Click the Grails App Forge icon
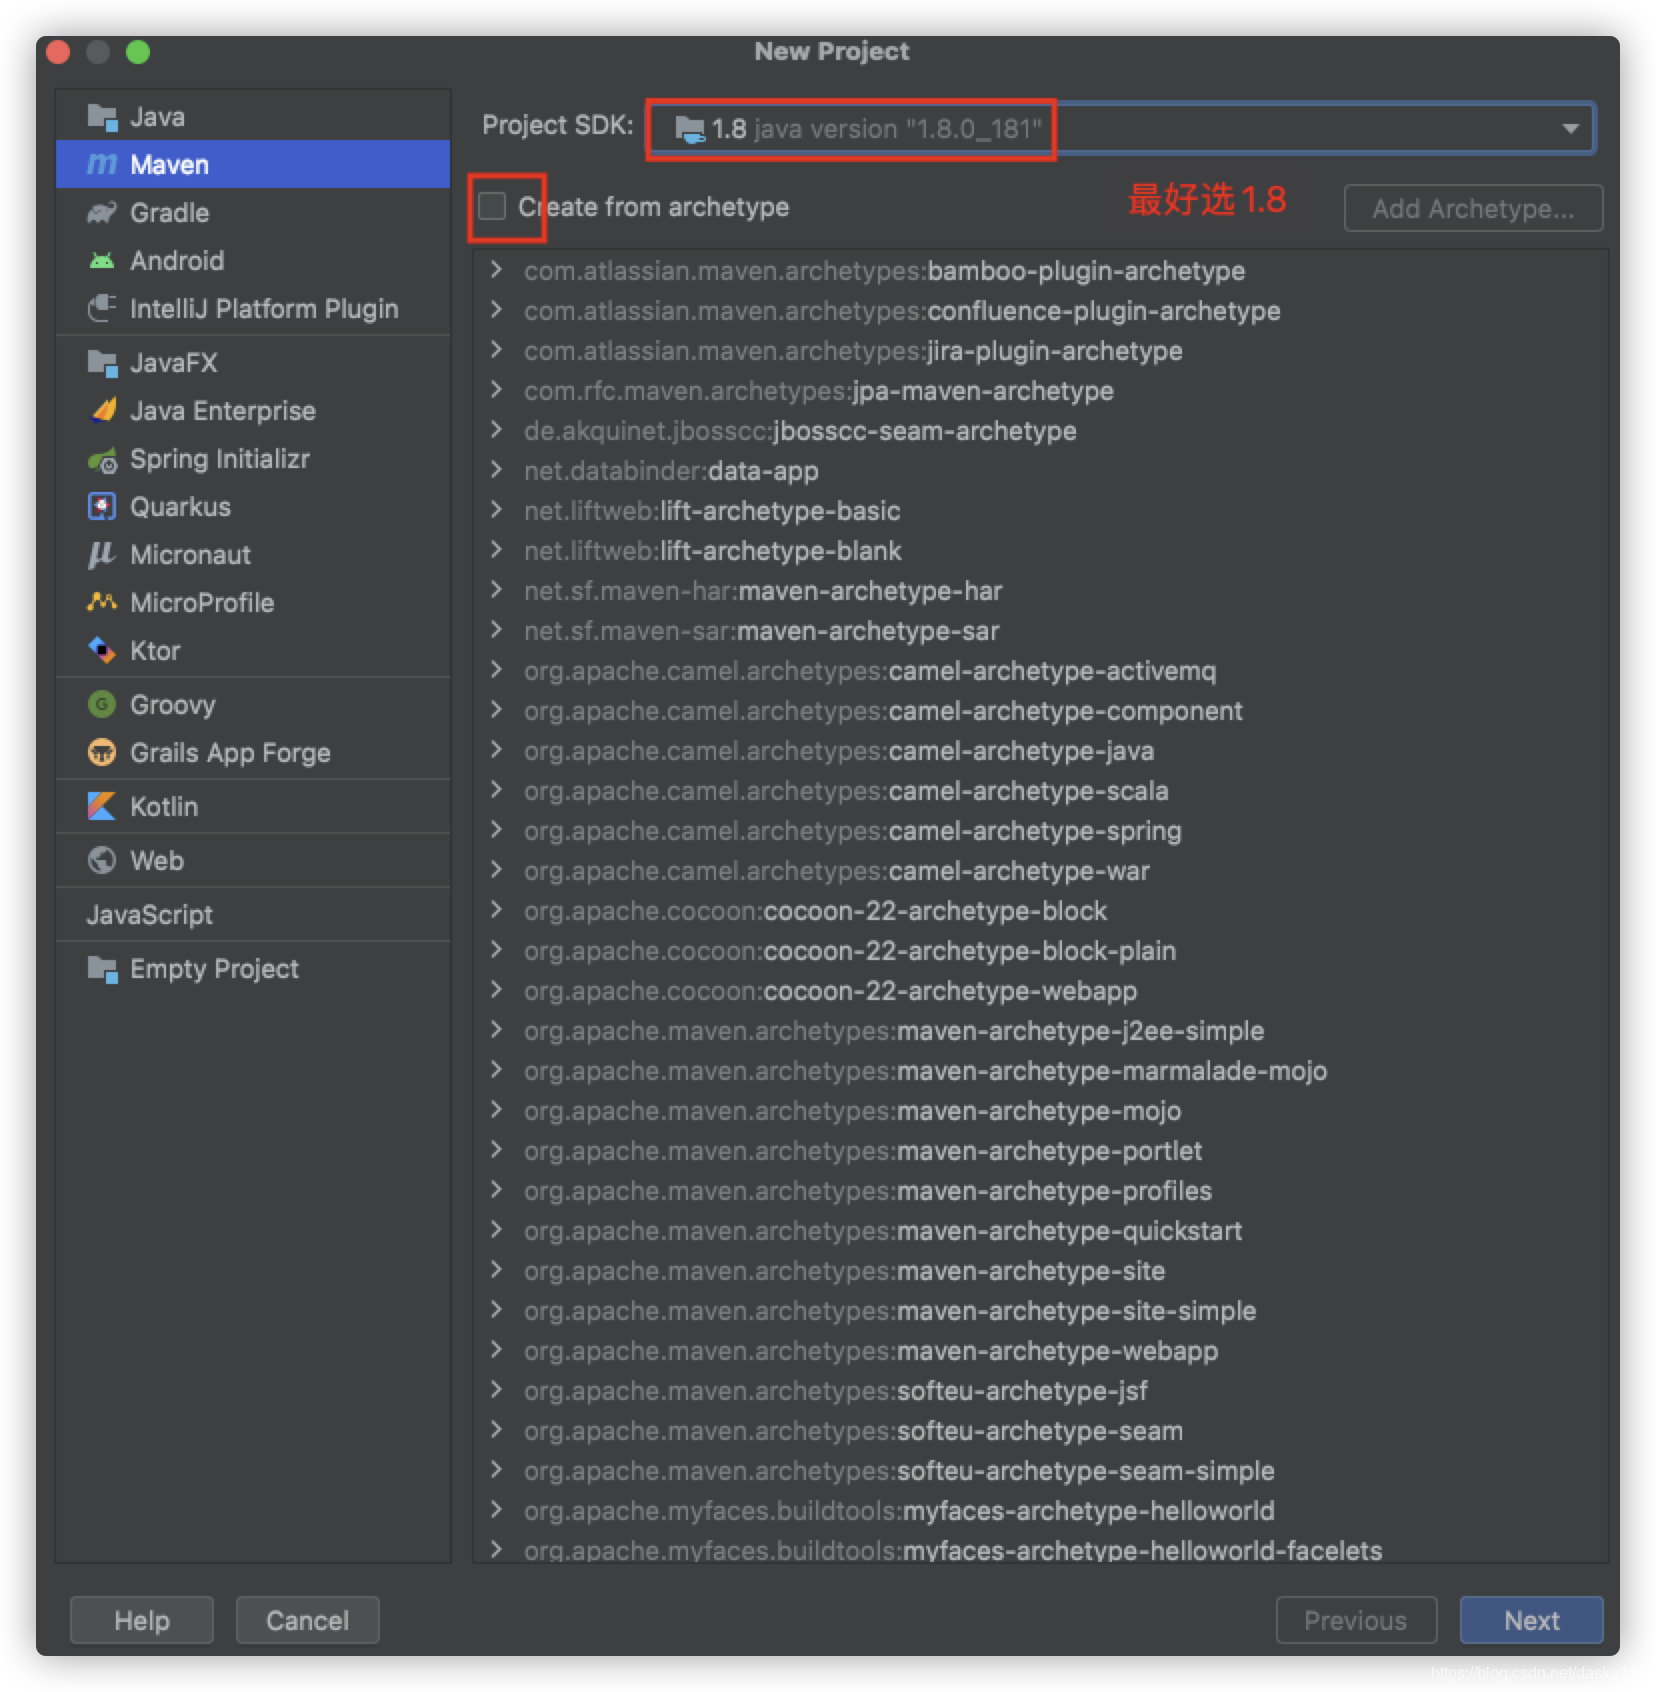Viewport: 1656px width, 1692px height. coord(102,753)
